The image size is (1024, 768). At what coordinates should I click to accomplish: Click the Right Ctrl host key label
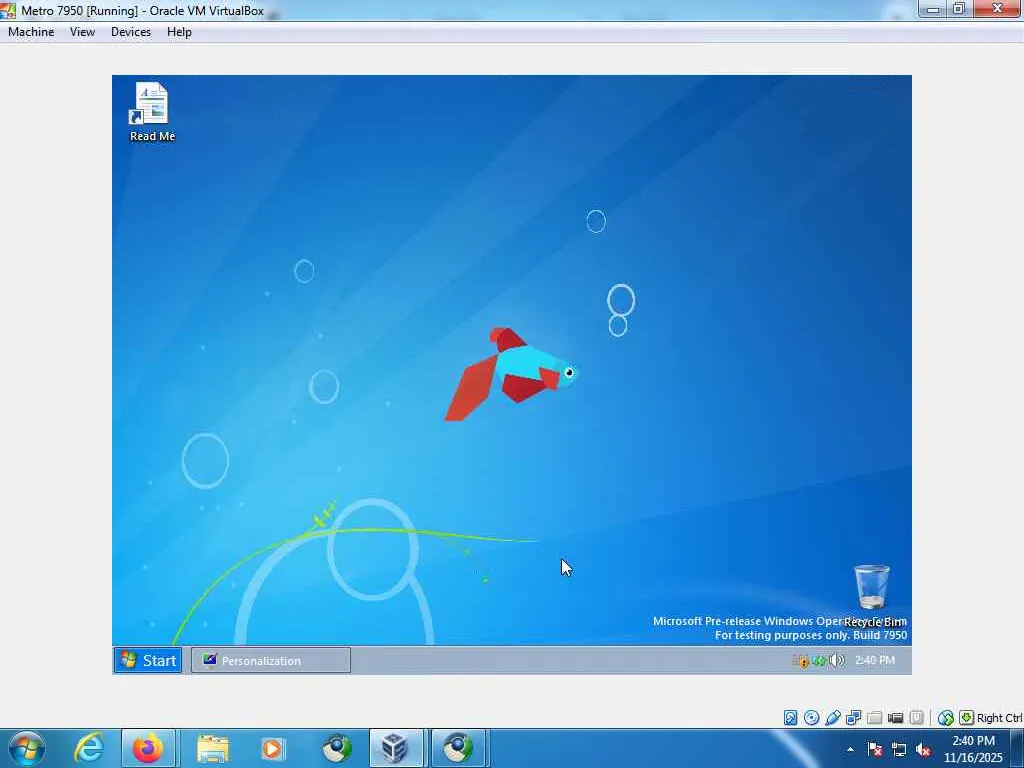pyautogui.click(x=999, y=718)
